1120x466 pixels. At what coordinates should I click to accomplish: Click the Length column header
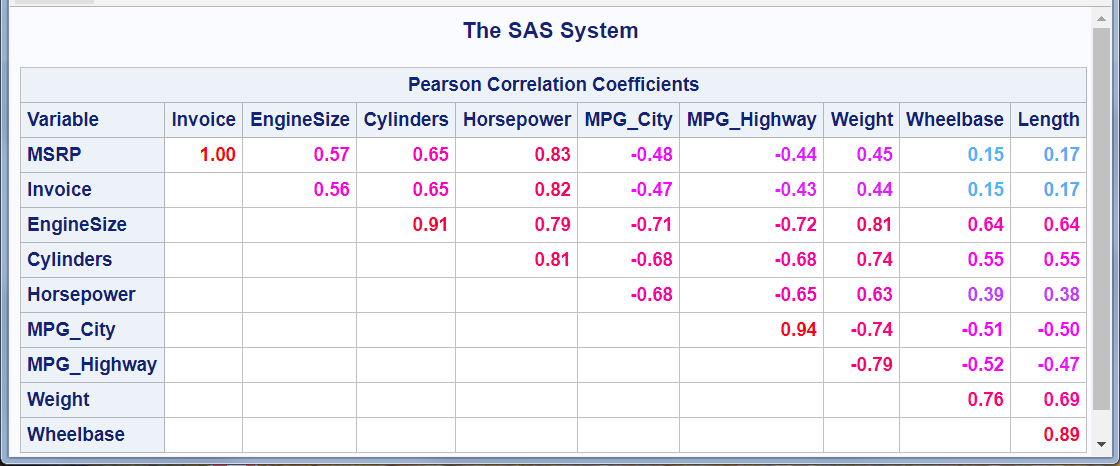click(1048, 120)
